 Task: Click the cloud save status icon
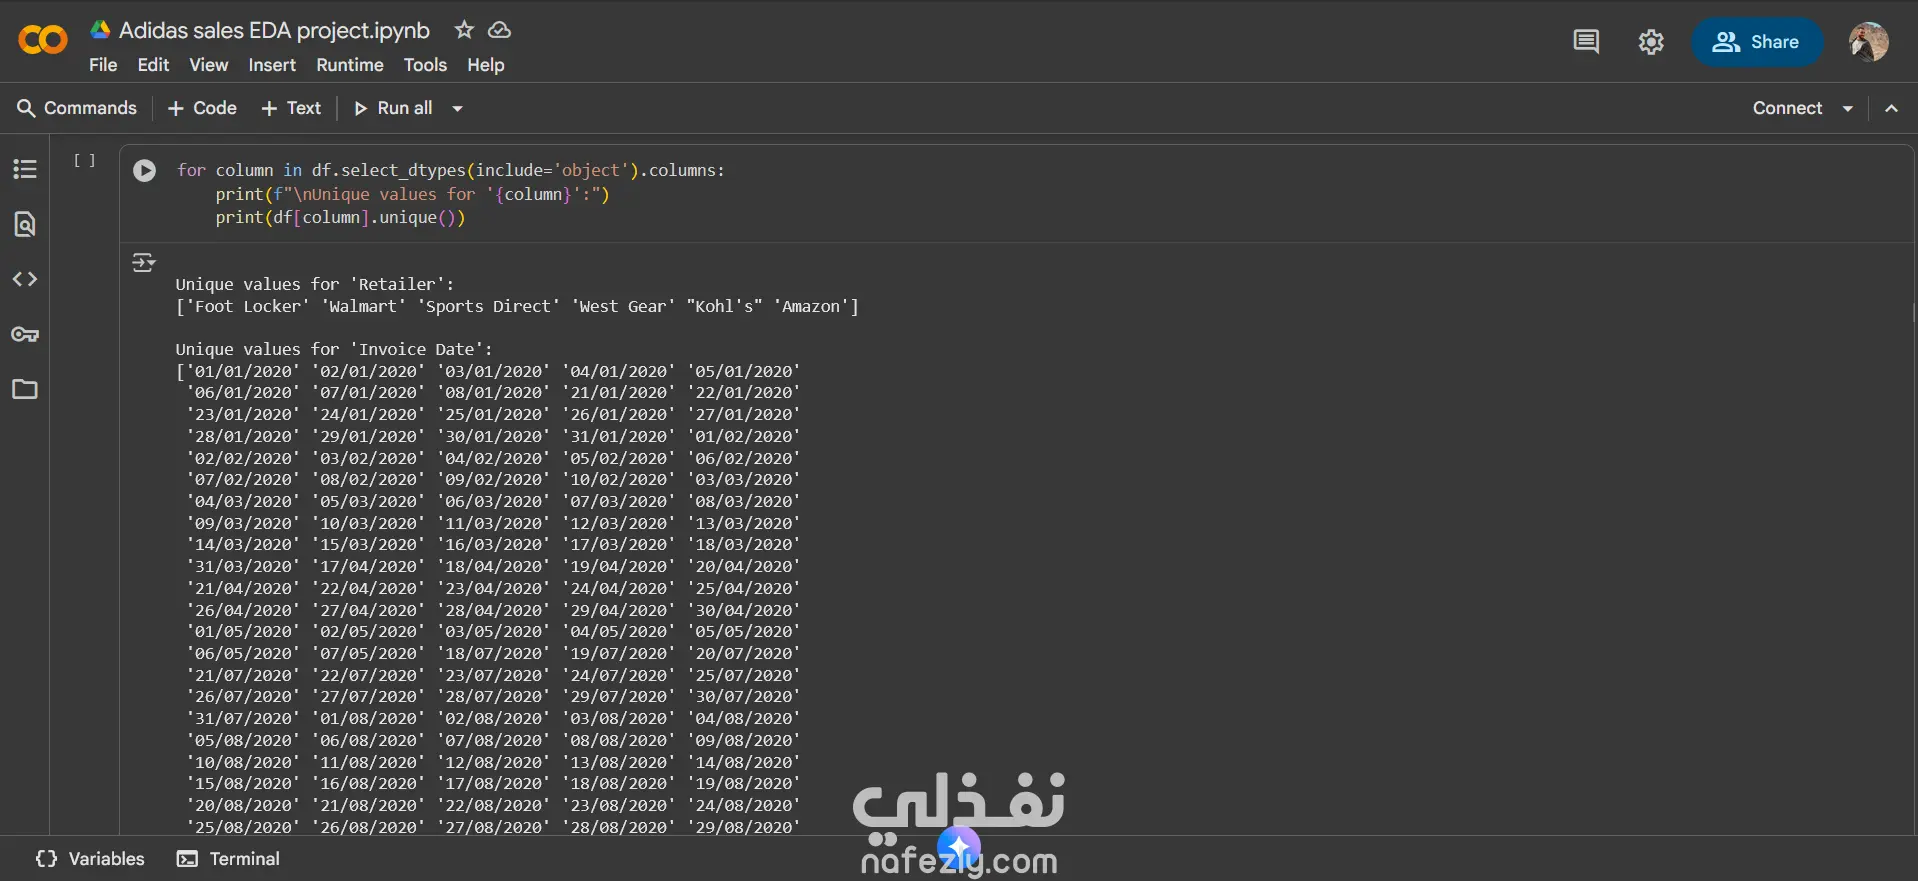[499, 30]
